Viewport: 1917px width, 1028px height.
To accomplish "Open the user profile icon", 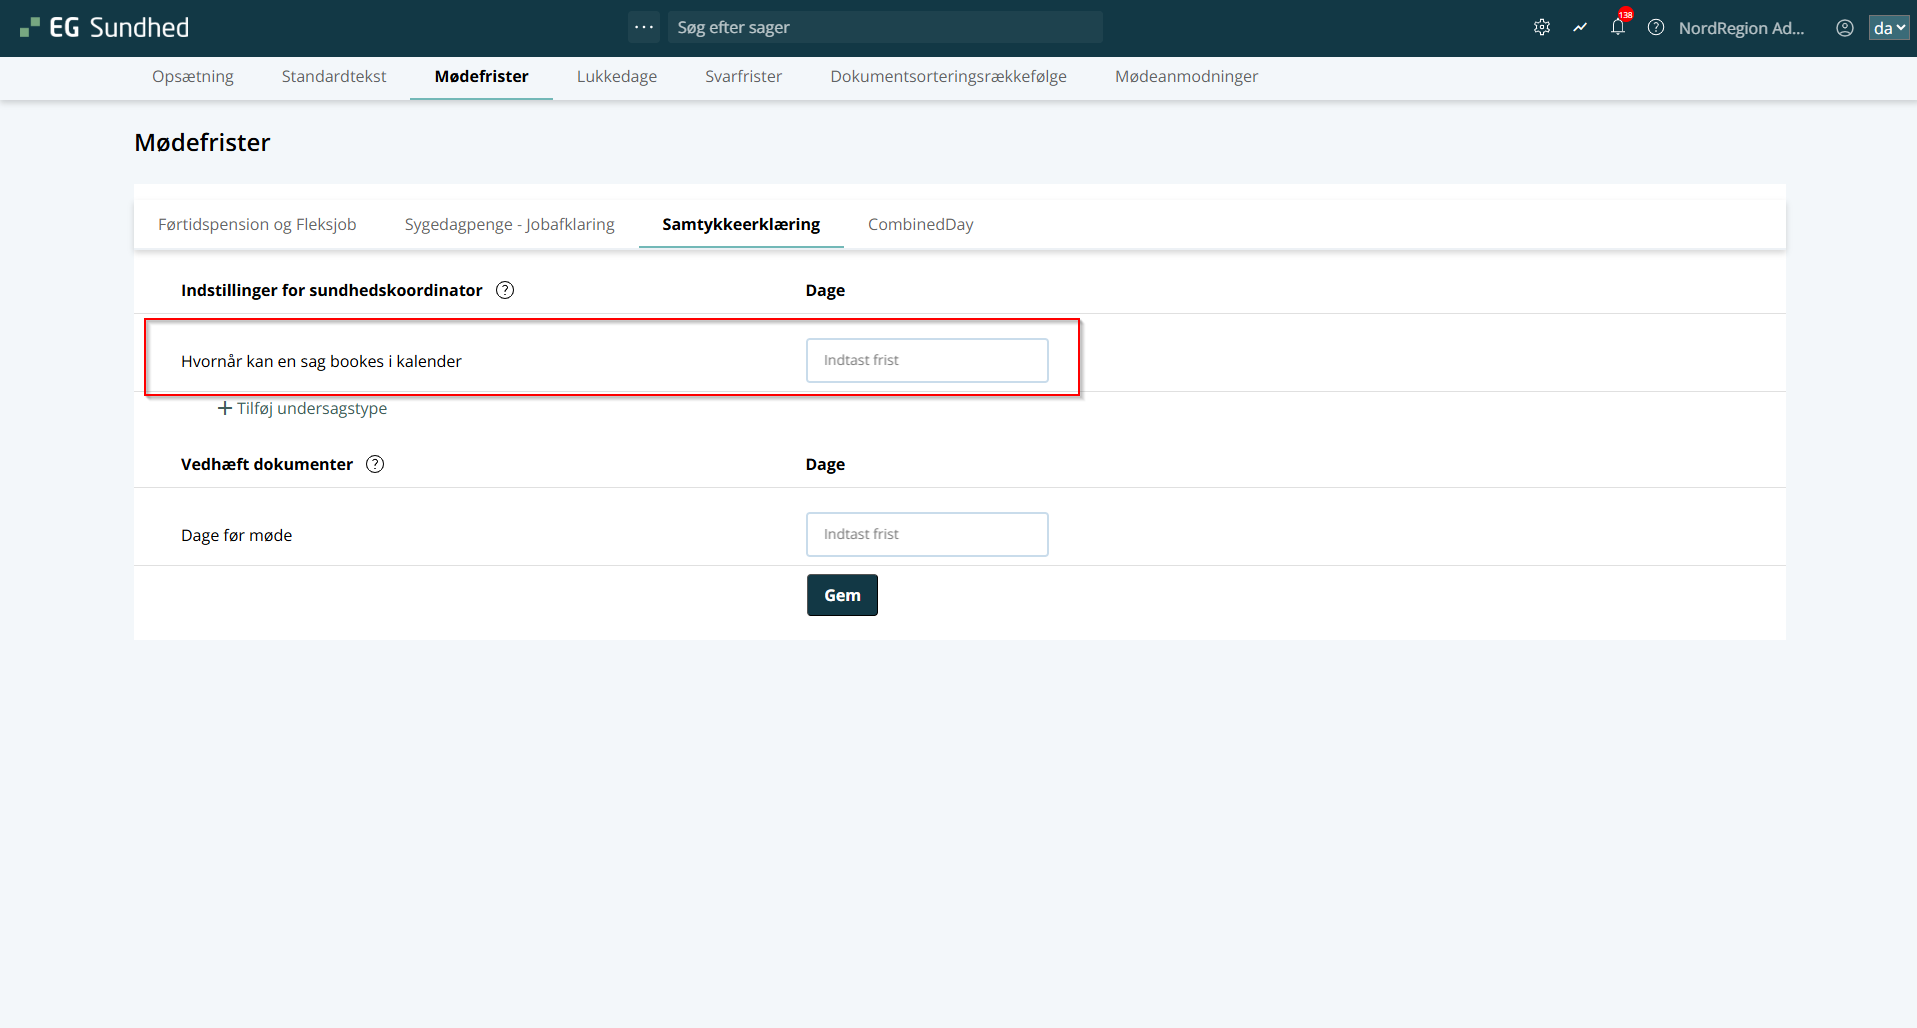I will pos(1844,28).
